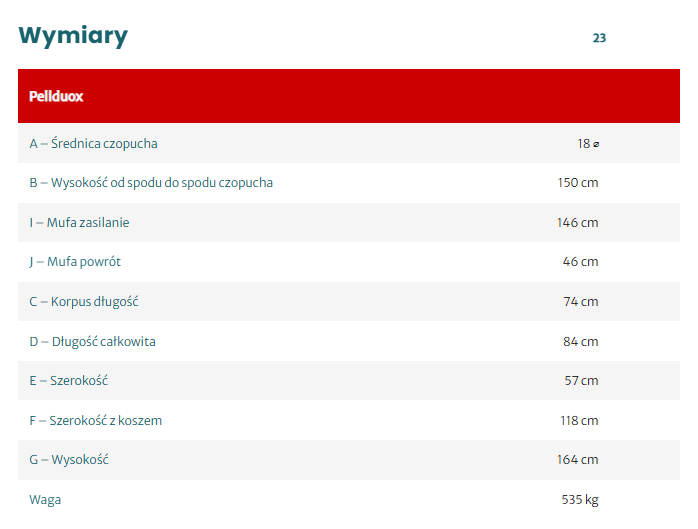Click the 146 cm value
The height and width of the screenshot is (529, 698).
(x=578, y=222)
